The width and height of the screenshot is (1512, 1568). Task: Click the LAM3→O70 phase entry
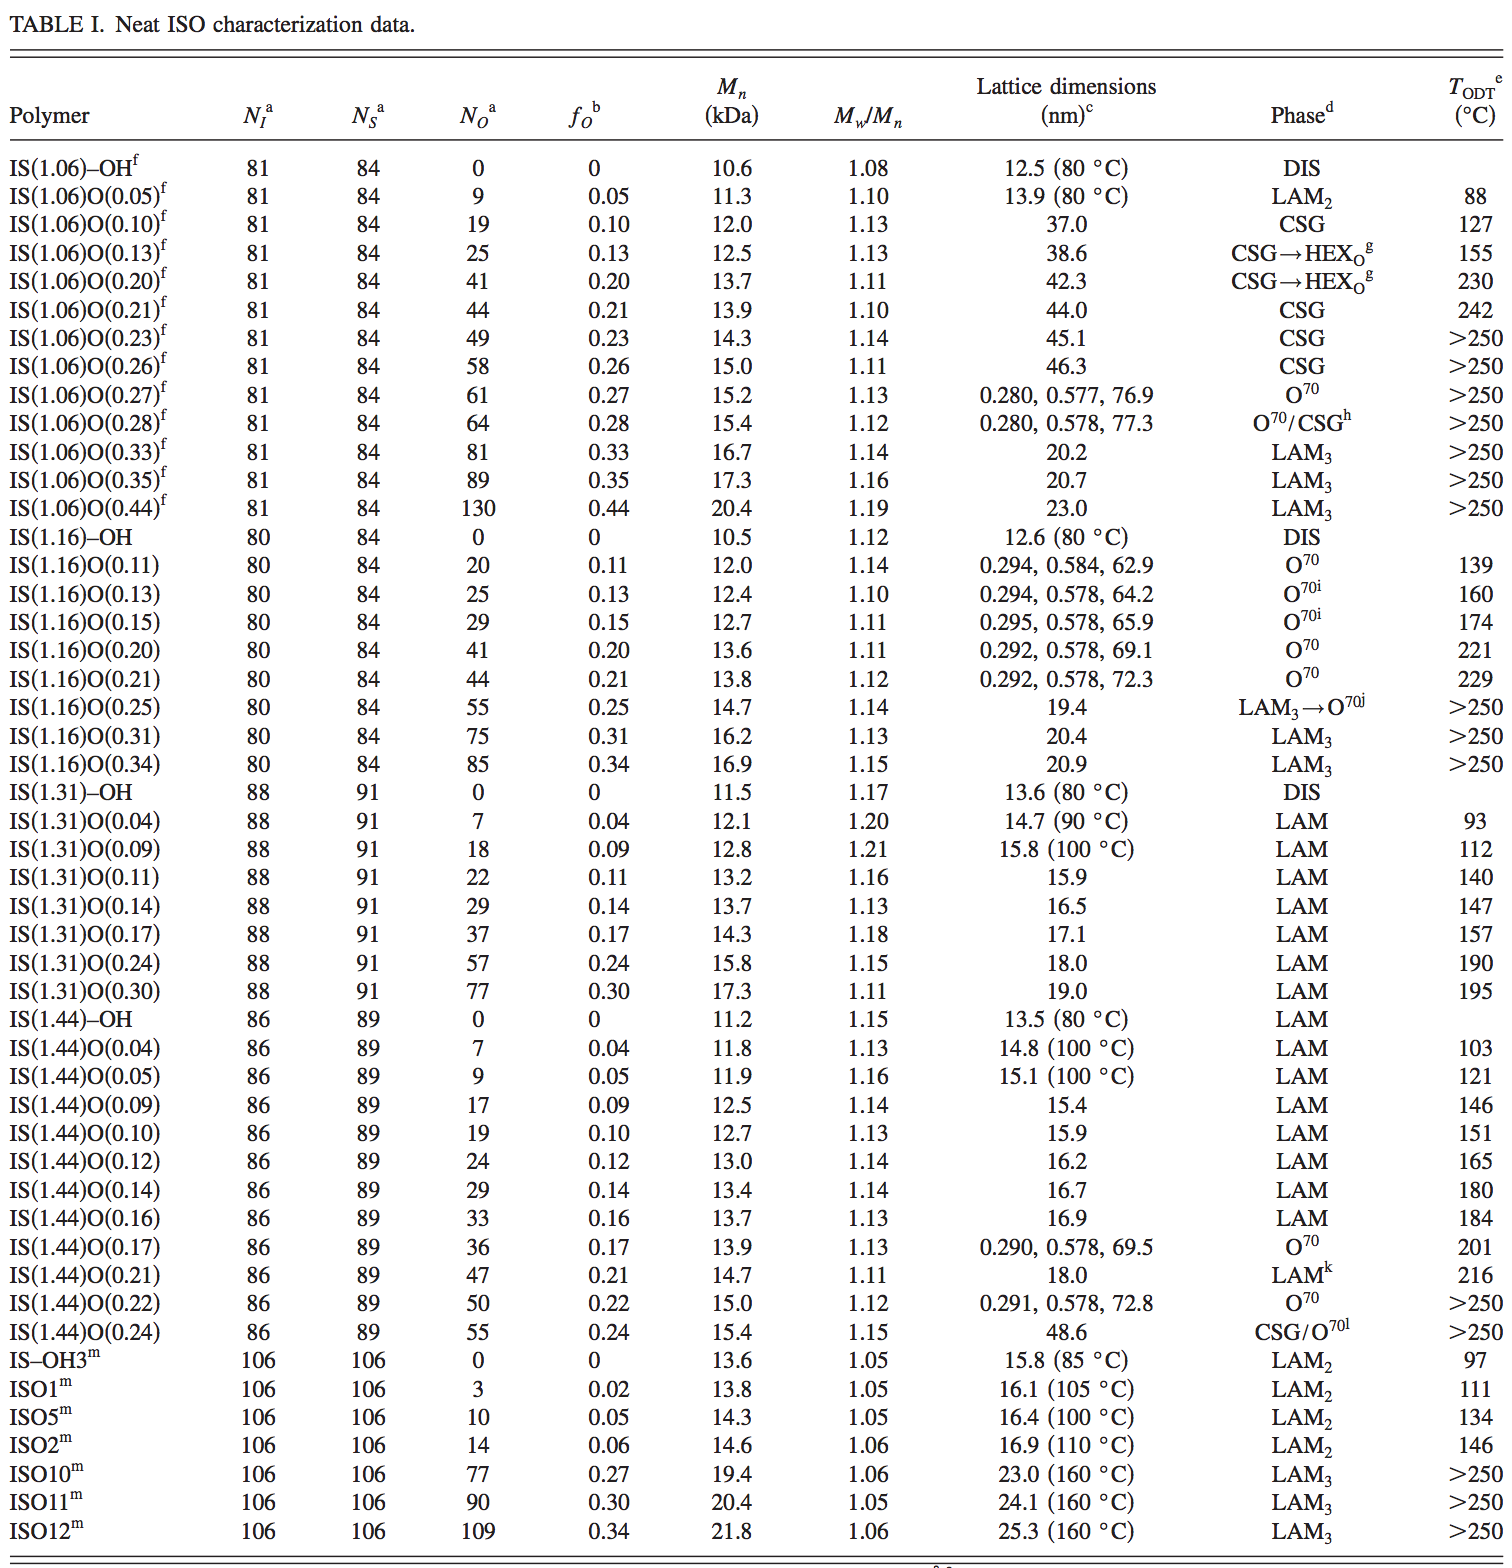(1301, 707)
